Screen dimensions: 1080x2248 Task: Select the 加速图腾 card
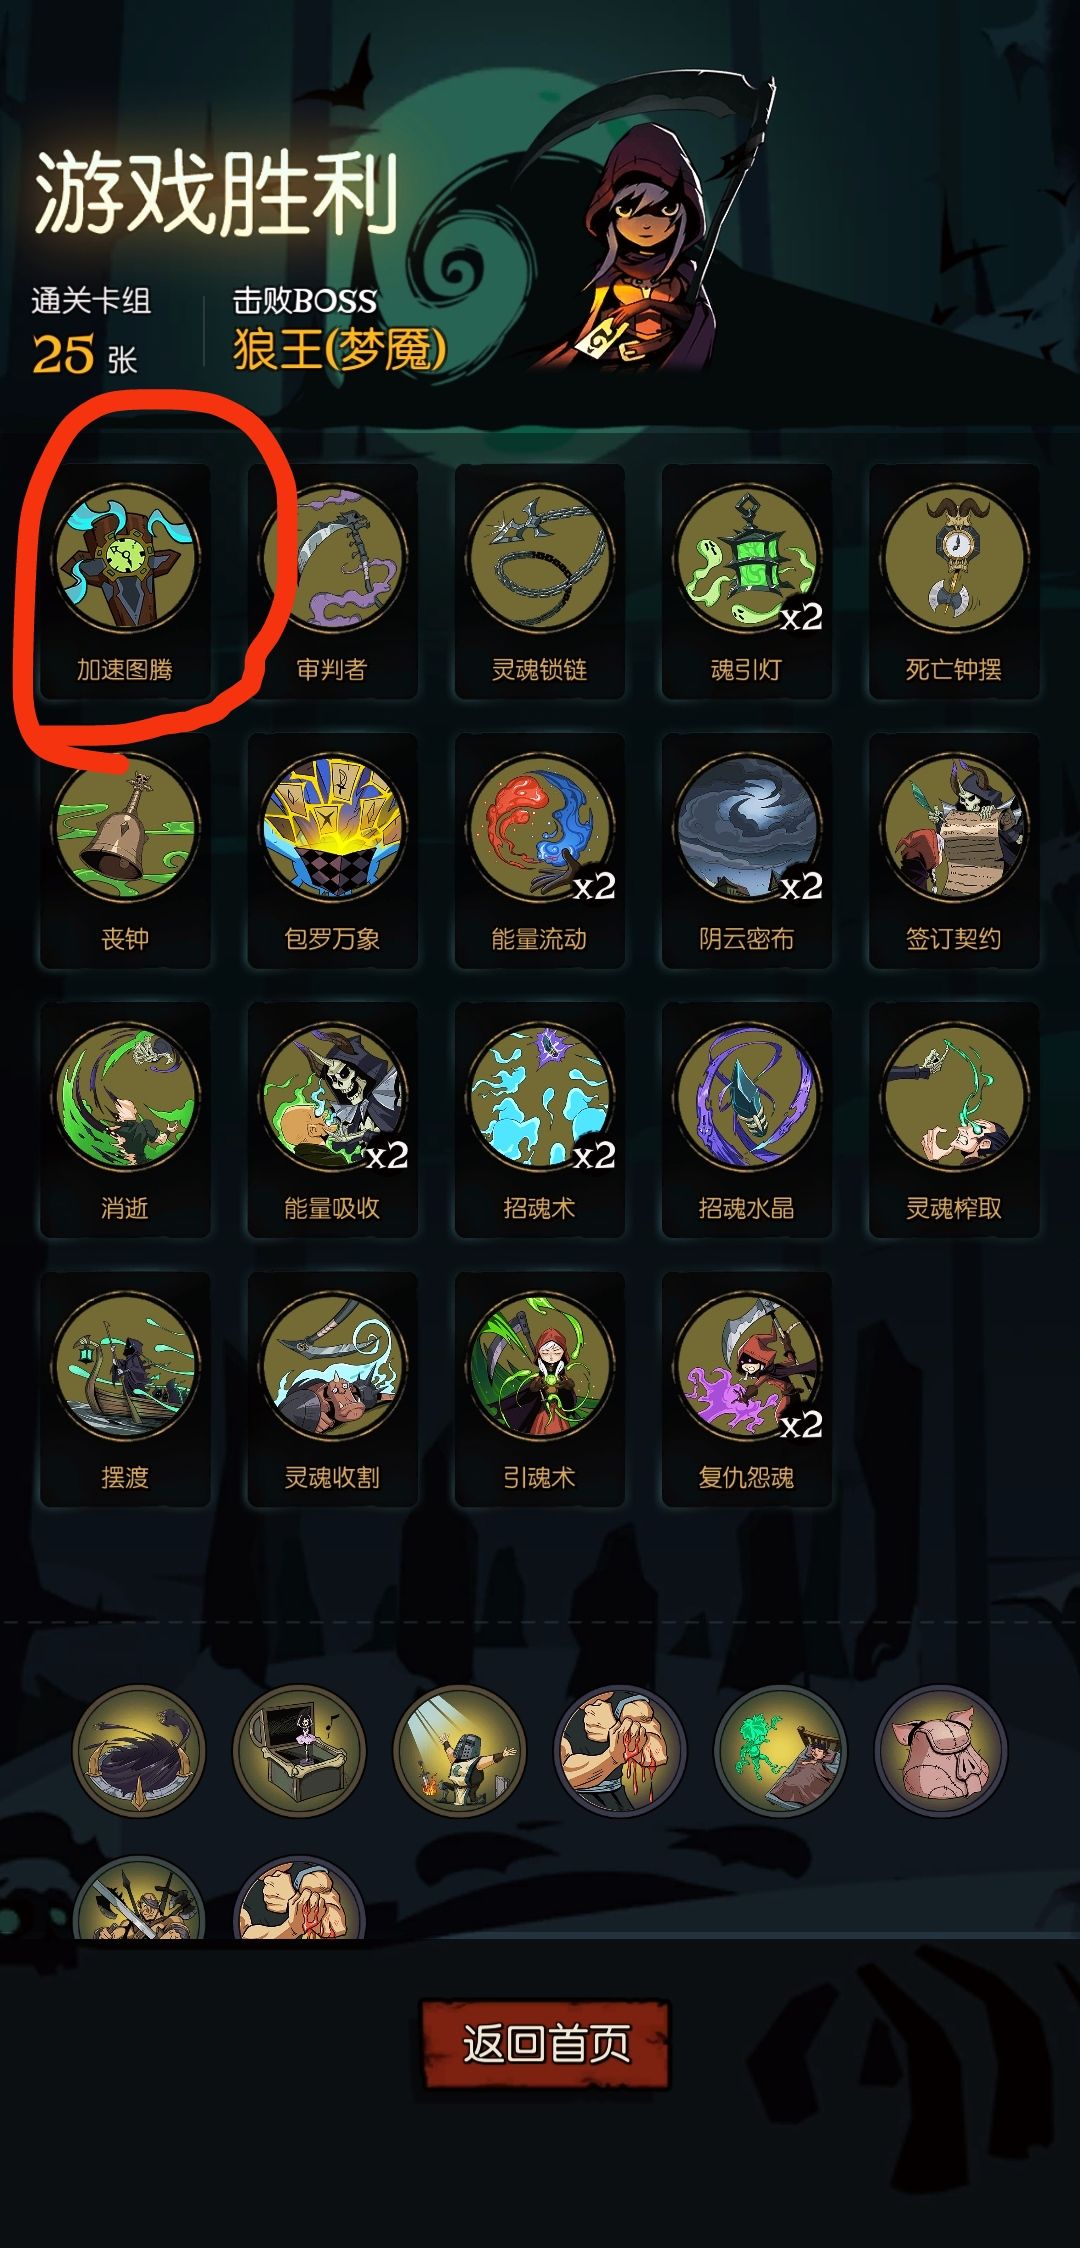coord(125,581)
